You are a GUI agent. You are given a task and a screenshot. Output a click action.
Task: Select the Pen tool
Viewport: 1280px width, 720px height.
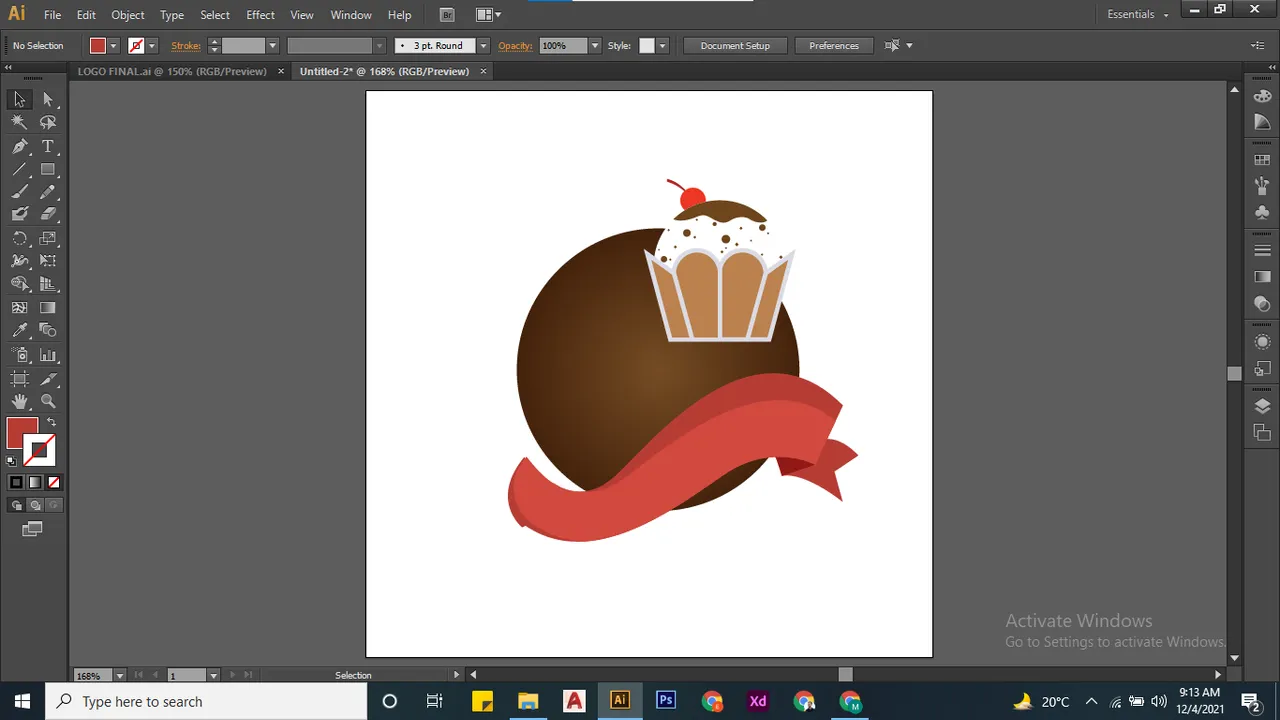(x=19, y=146)
